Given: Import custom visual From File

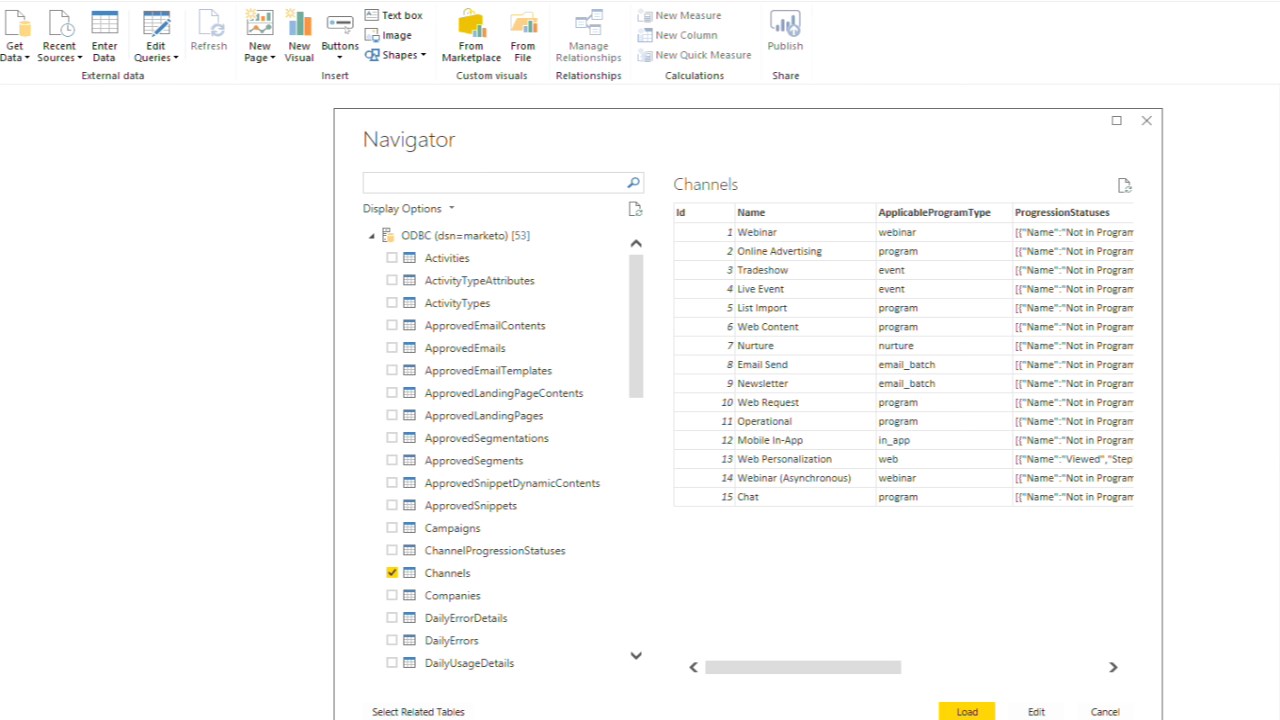Looking at the screenshot, I should (523, 37).
